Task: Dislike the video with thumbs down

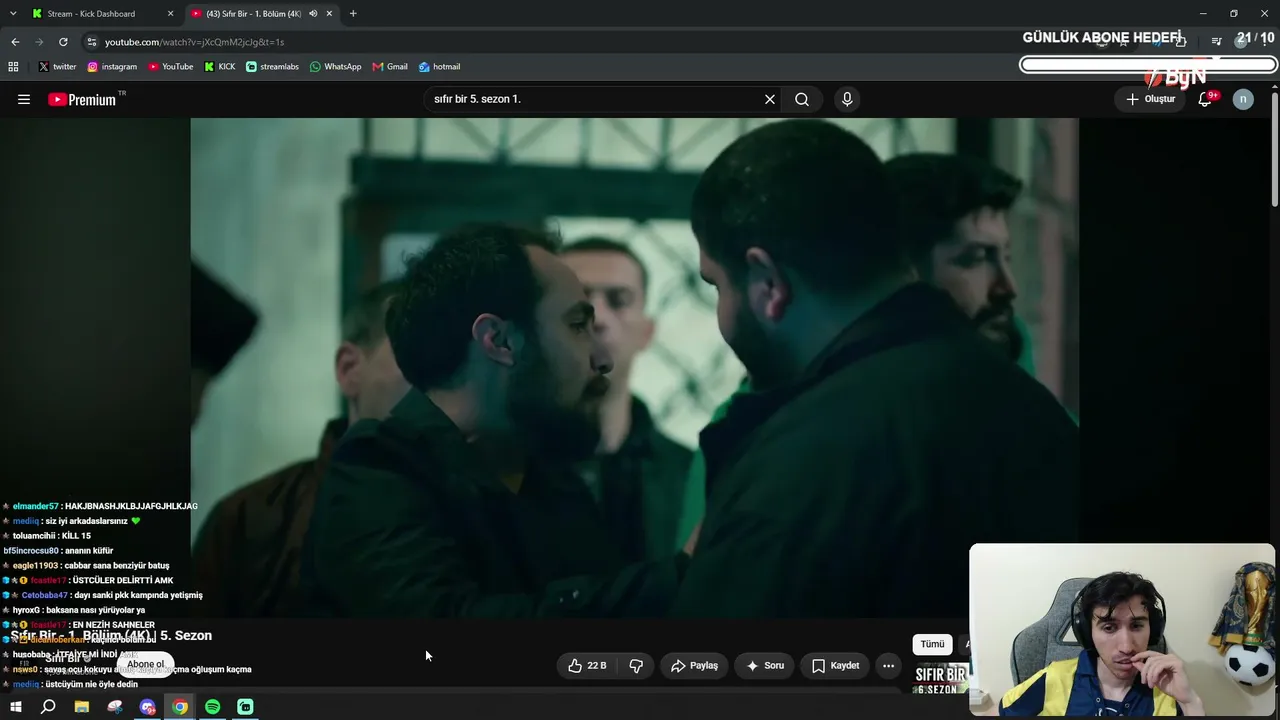Action: tap(636, 665)
